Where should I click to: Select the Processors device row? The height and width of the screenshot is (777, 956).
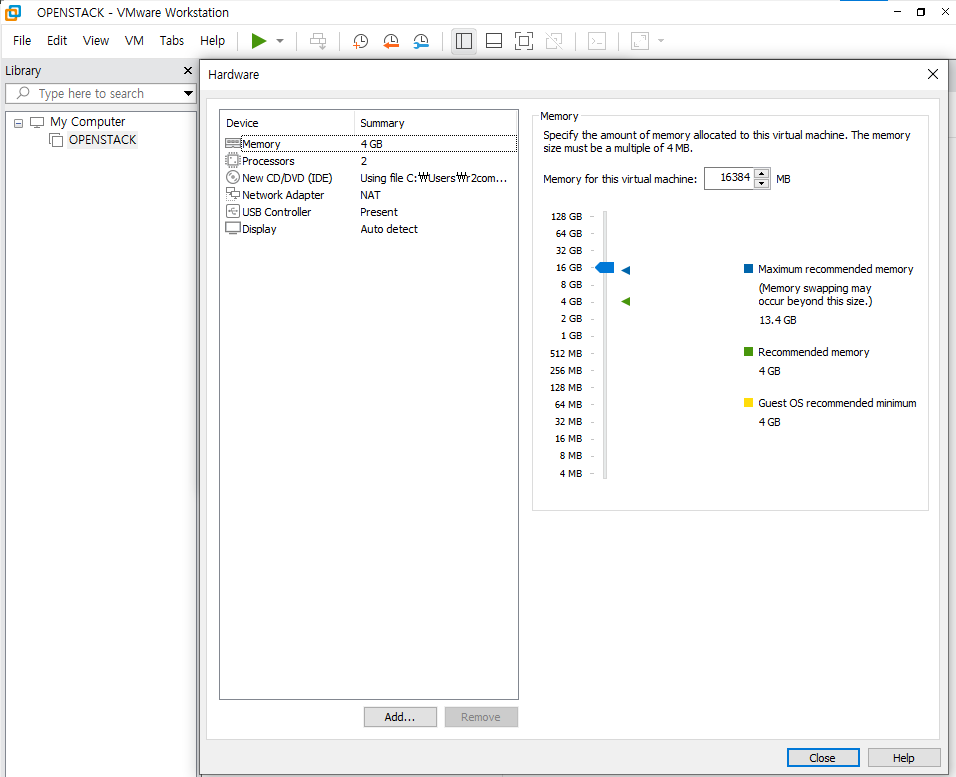point(371,161)
